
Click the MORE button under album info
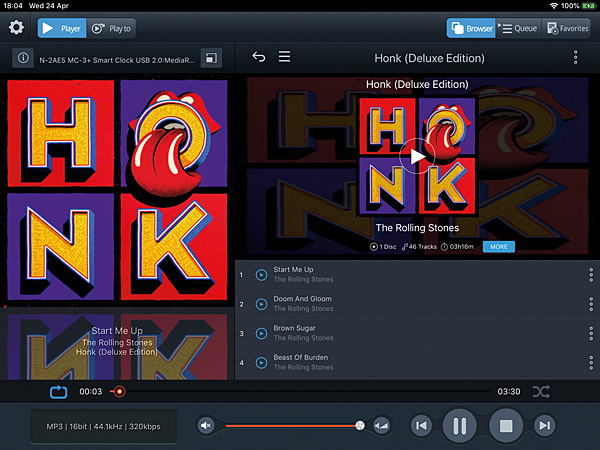(x=499, y=247)
